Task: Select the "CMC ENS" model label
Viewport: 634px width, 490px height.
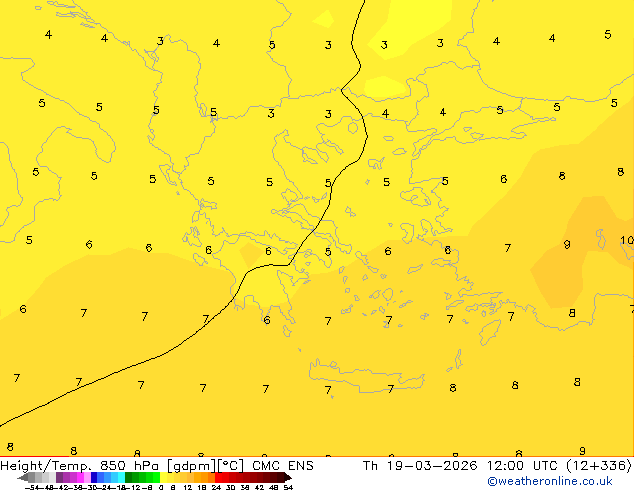Action: 283,466
